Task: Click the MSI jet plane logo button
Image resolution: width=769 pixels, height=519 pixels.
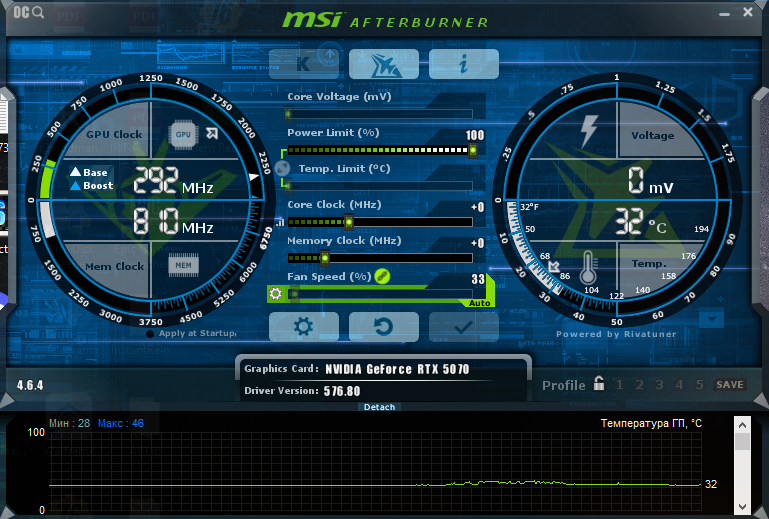Action: (384, 64)
